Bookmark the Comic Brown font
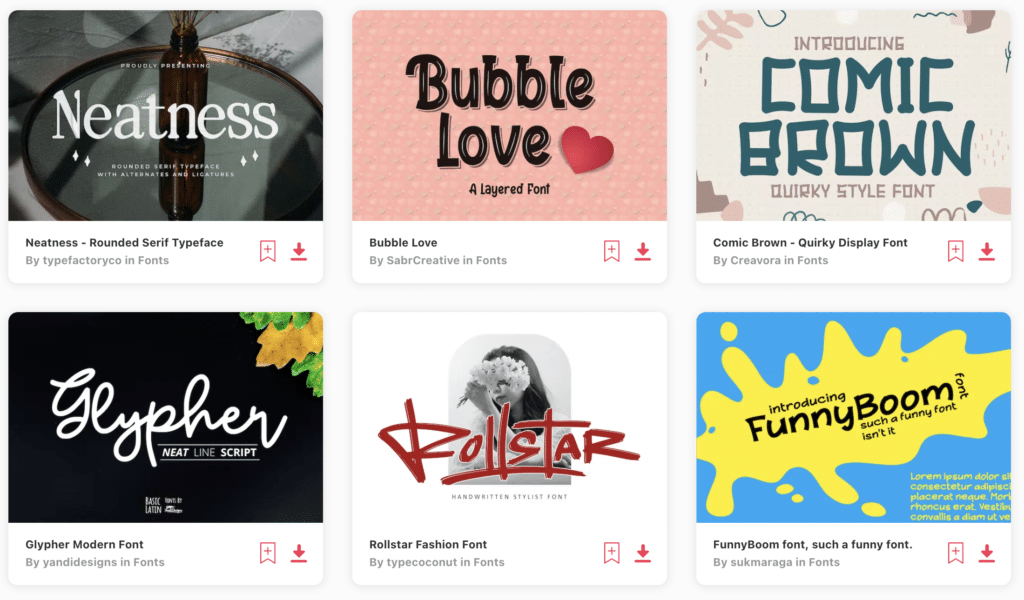Screen dimensions: 1024x600 [955, 251]
